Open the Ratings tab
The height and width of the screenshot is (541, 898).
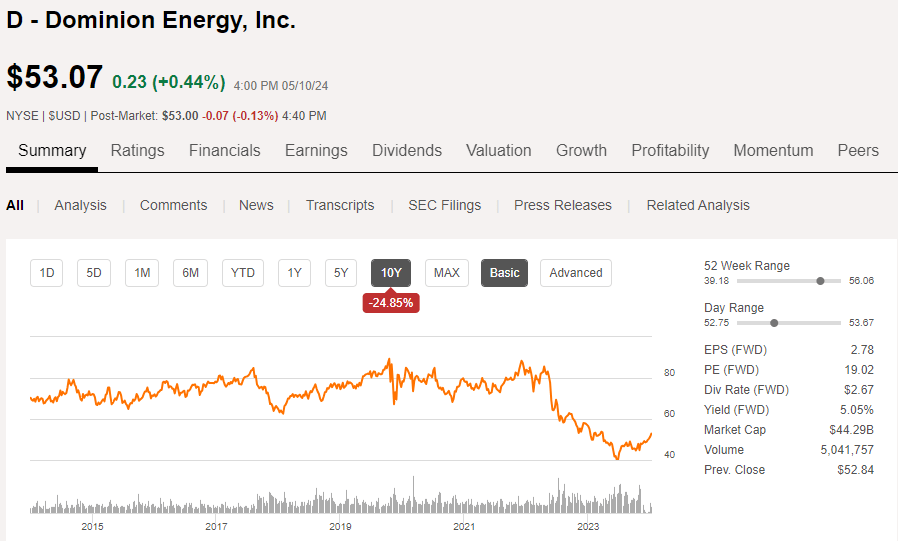[137, 151]
